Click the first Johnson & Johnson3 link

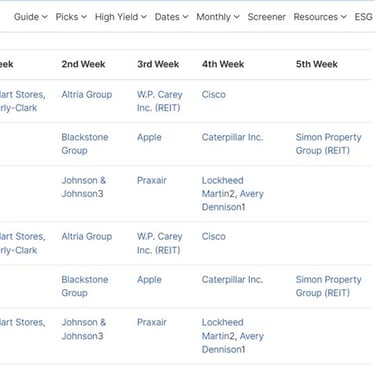tap(84, 187)
